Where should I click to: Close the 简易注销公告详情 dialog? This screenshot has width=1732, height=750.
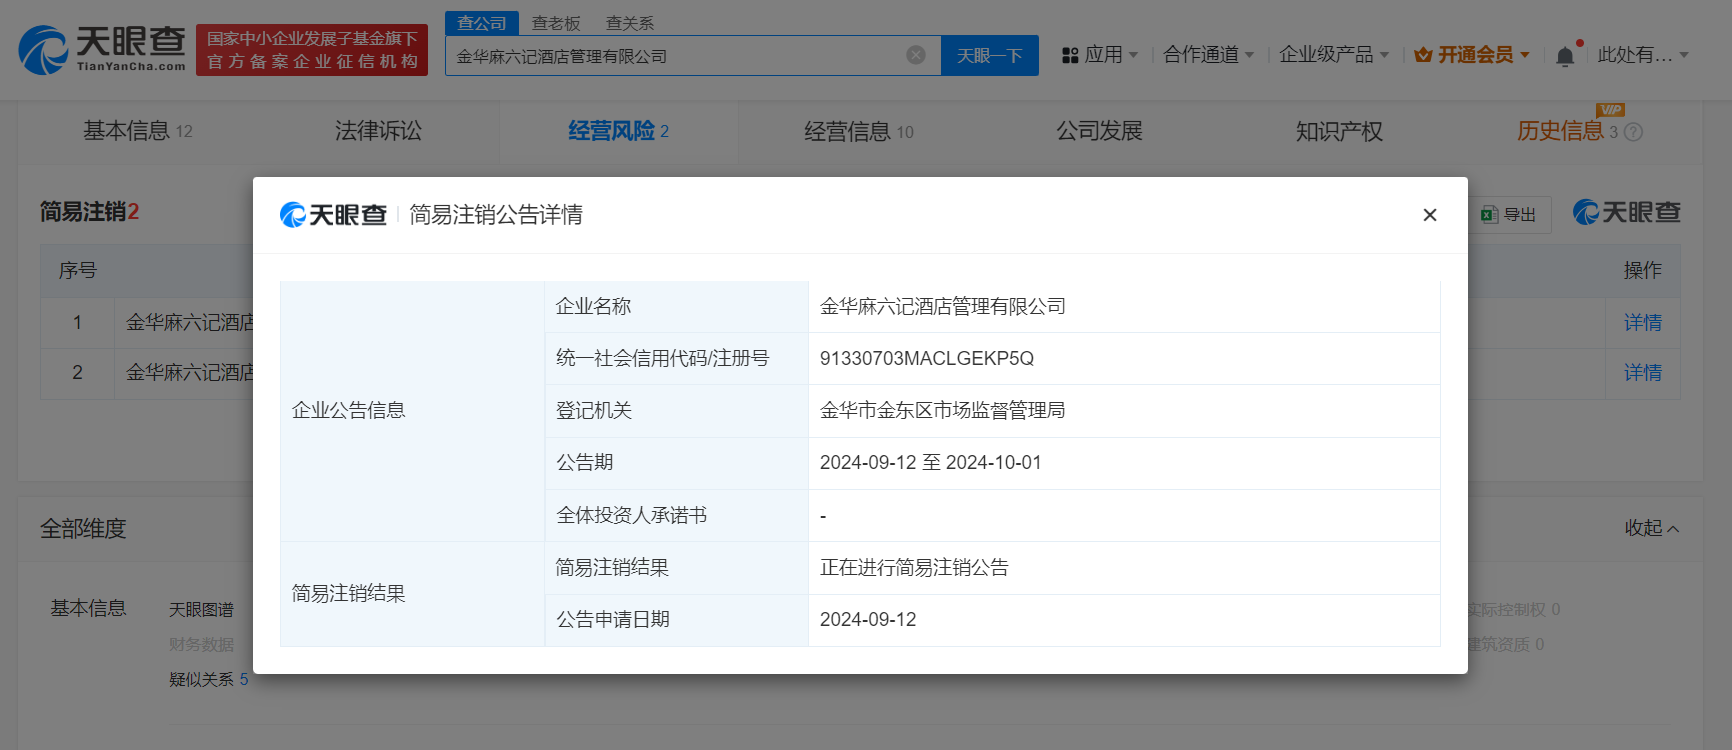(x=1429, y=215)
